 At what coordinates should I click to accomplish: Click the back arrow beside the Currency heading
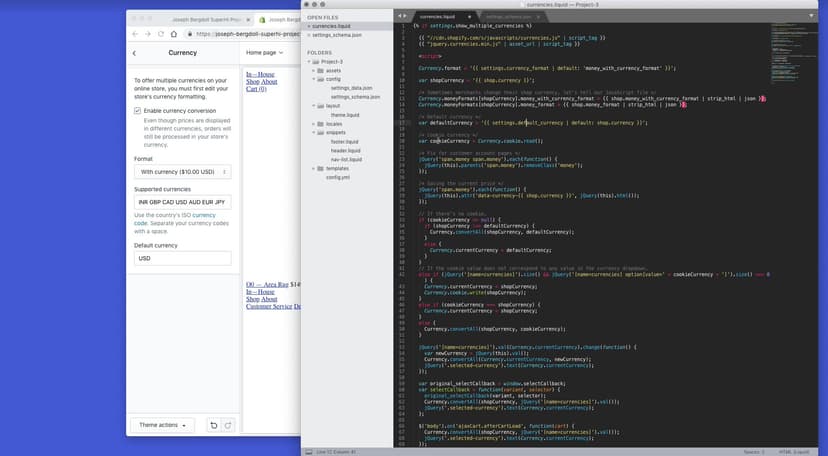coord(135,53)
